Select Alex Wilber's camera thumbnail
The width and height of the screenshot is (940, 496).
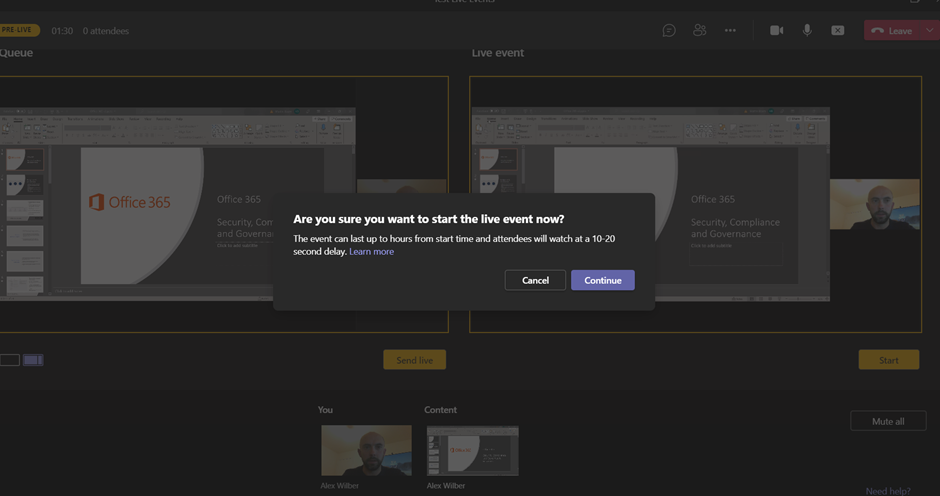[366, 449]
